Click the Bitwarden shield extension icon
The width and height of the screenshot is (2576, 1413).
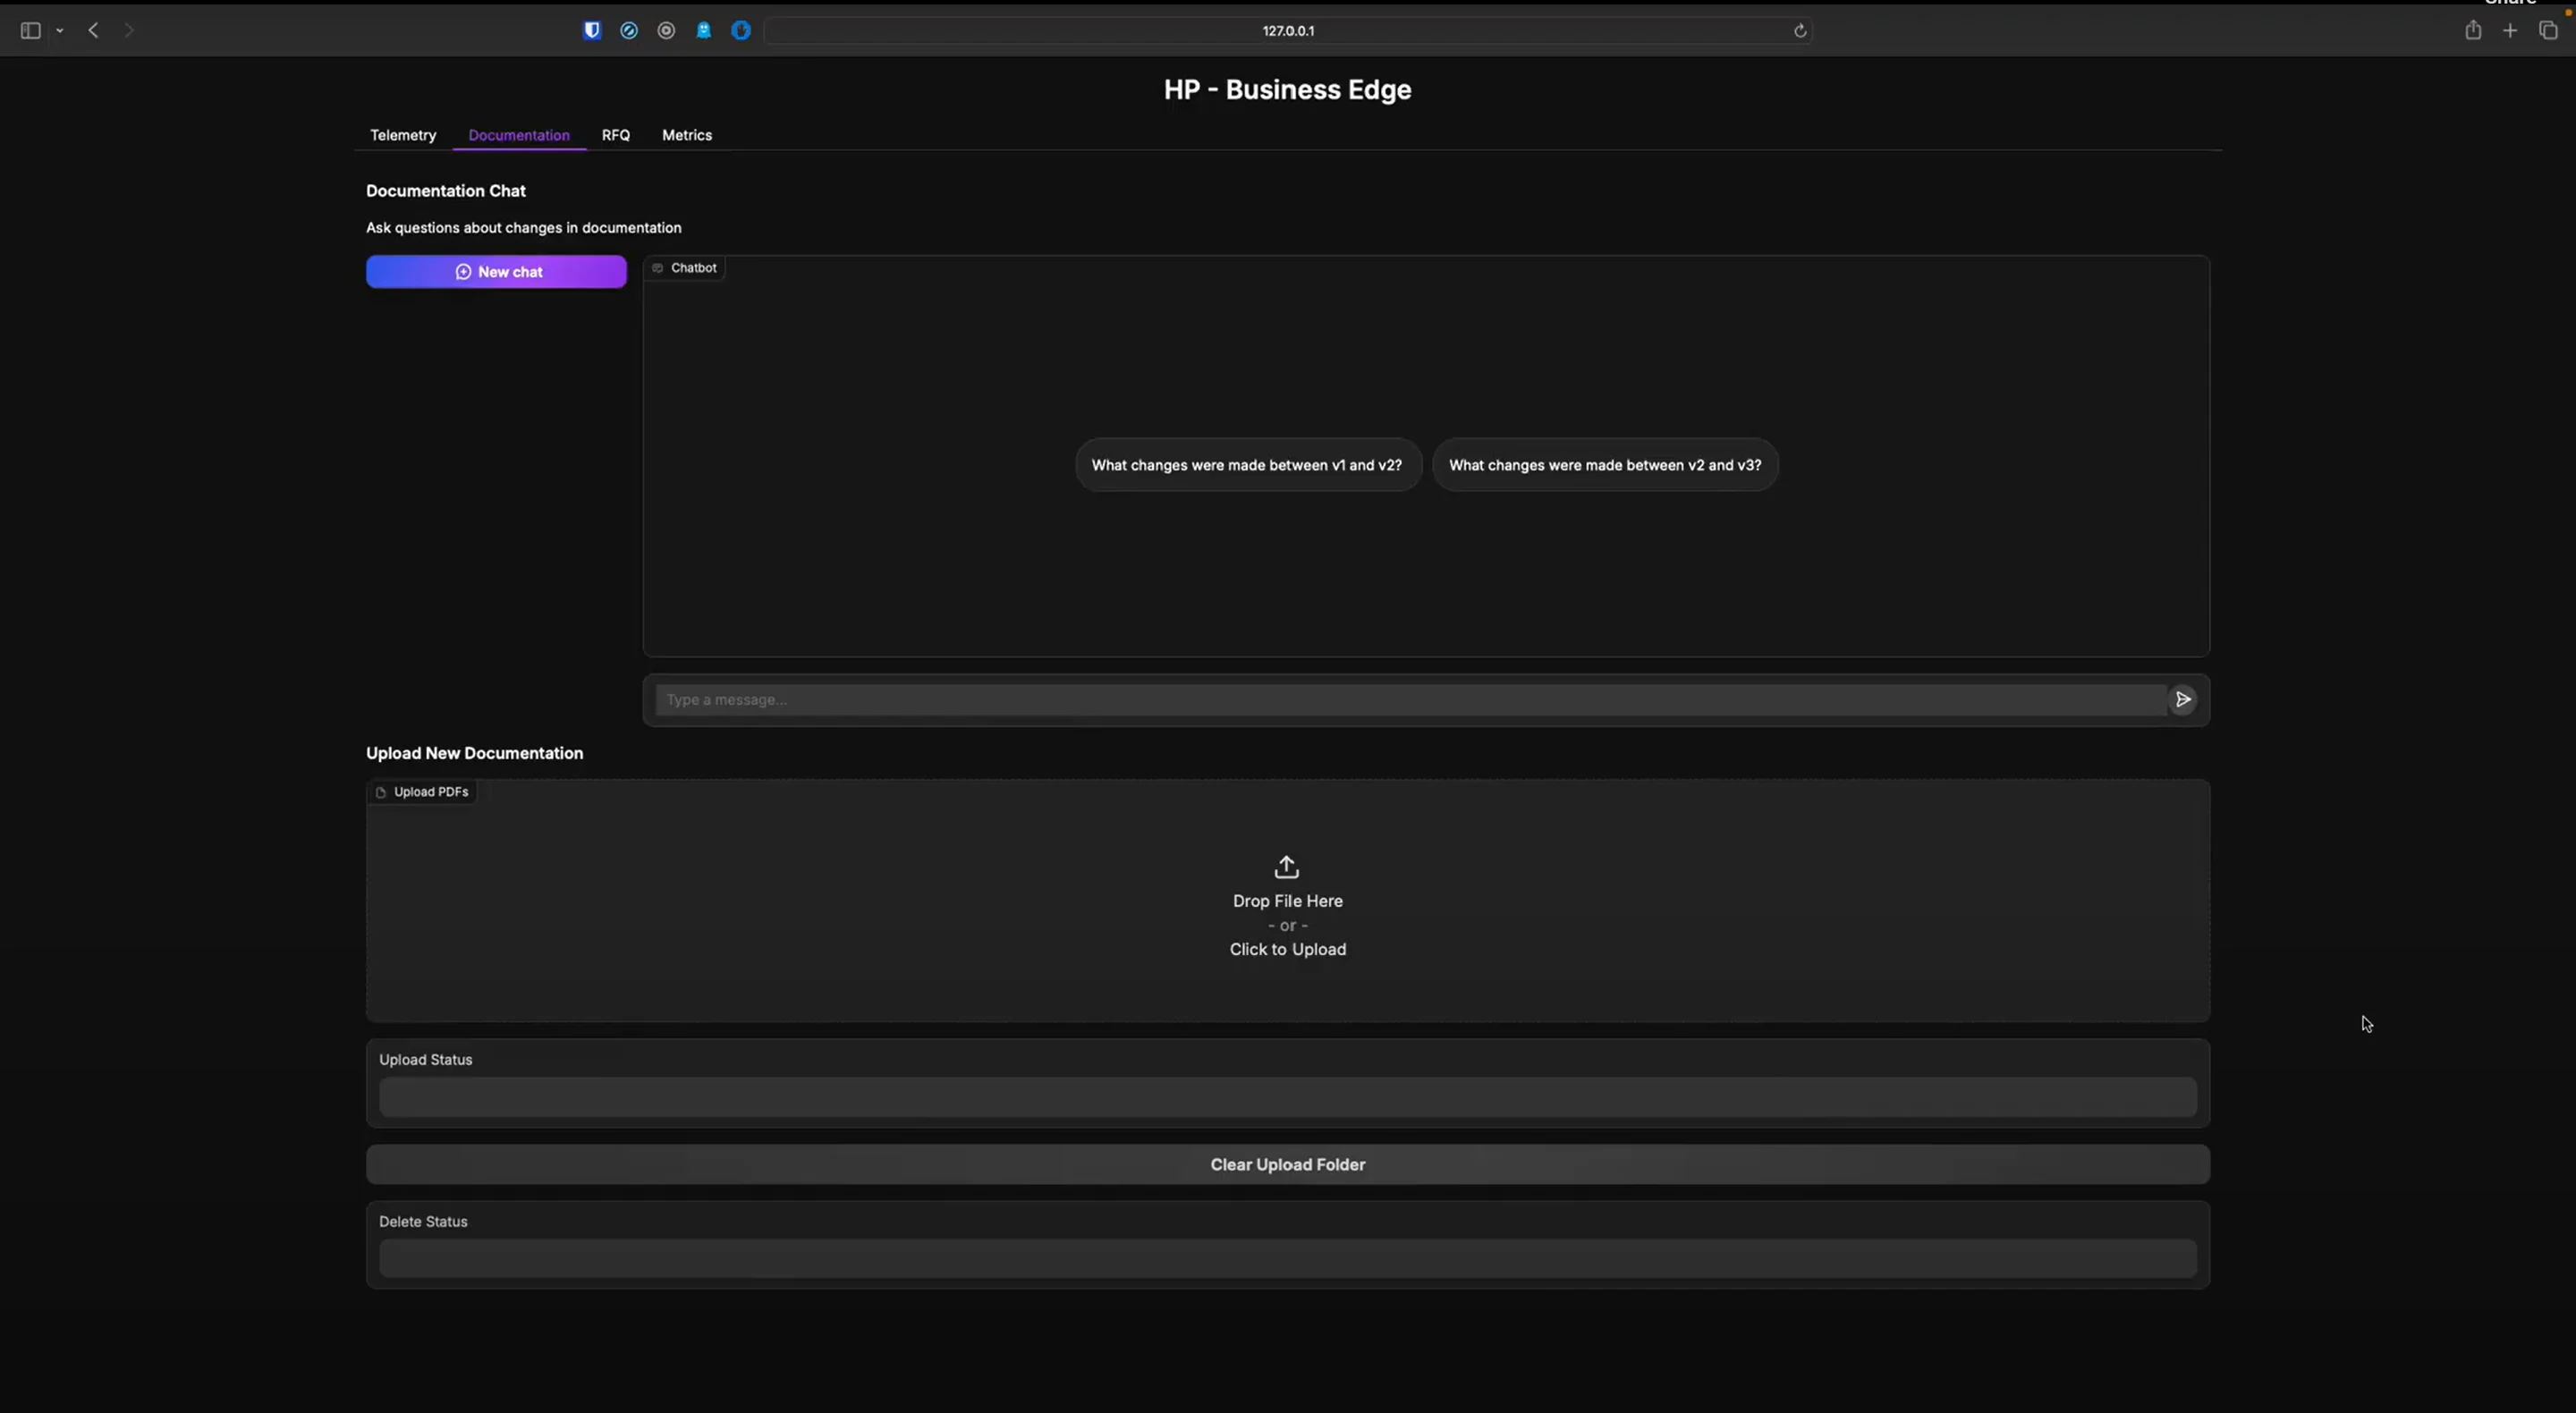[x=592, y=31]
